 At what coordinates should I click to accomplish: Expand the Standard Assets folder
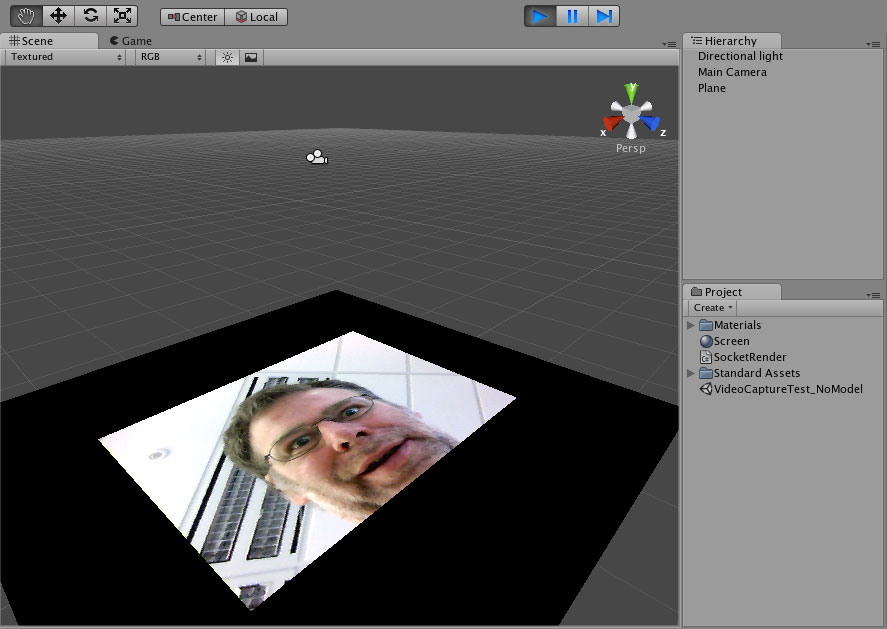(691, 373)
